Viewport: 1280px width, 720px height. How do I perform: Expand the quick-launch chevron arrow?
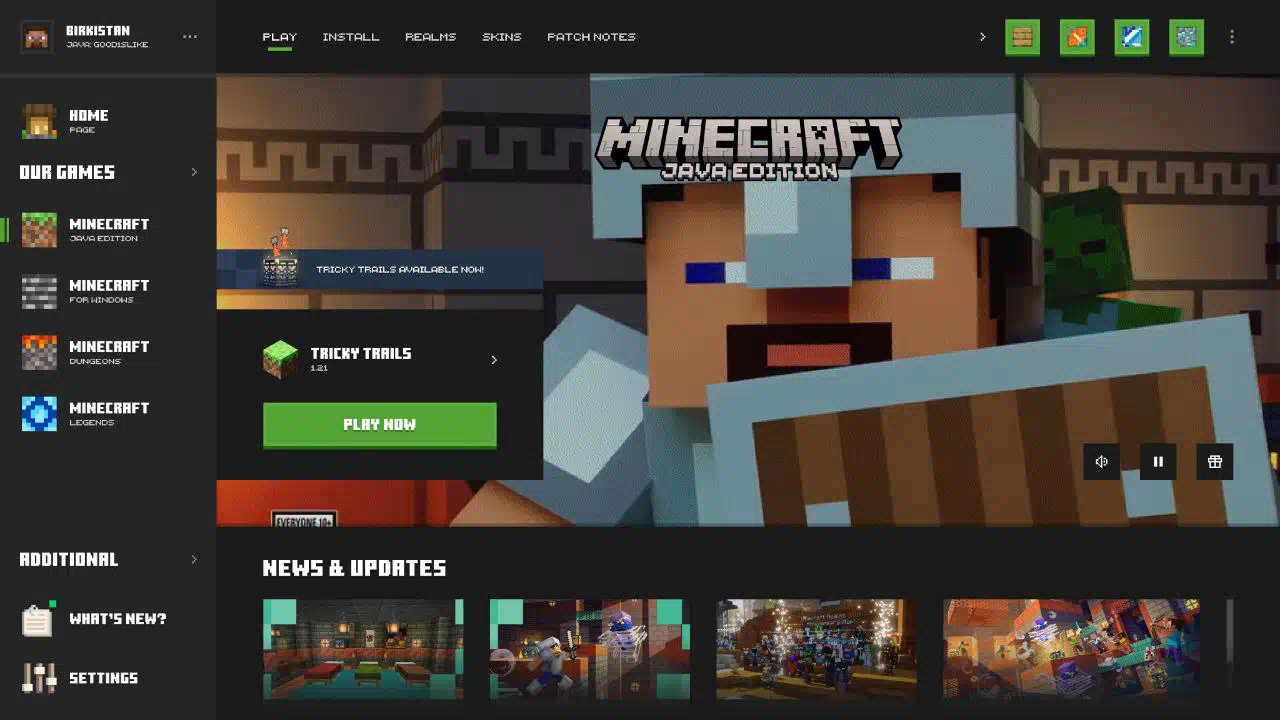pyautogui.click(x=982, y=37)
